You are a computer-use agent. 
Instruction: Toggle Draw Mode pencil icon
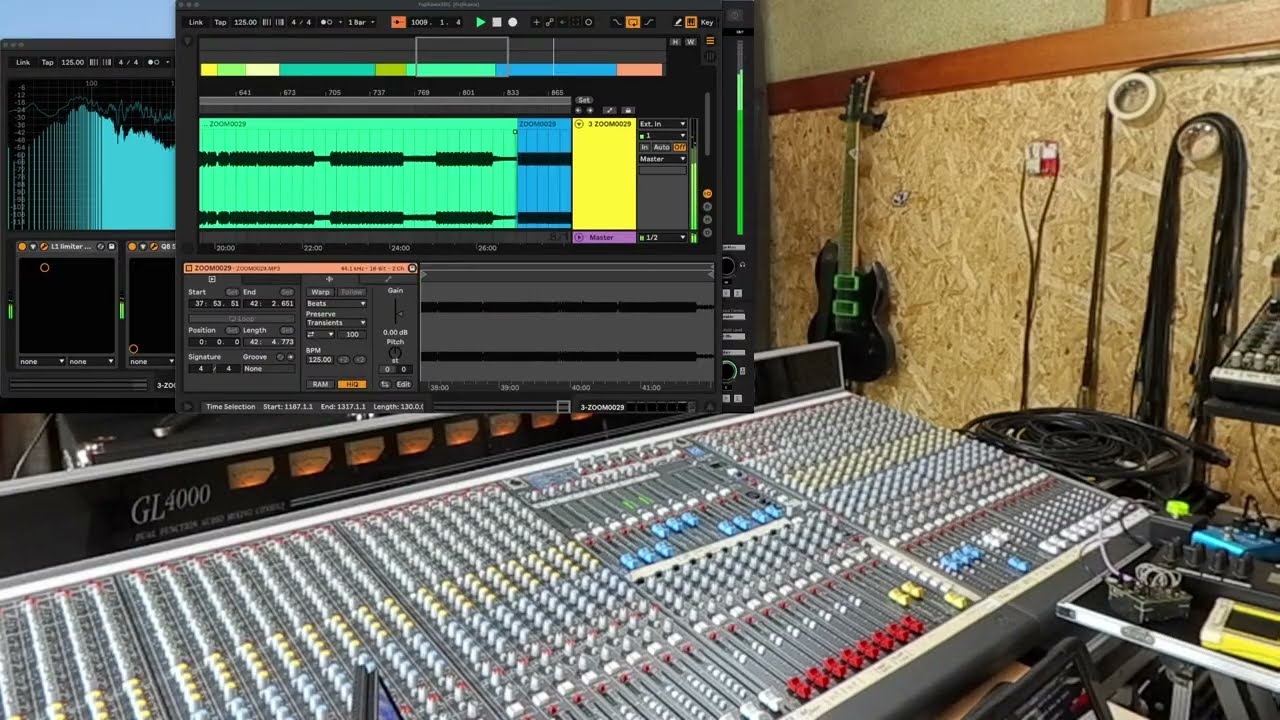tap(678, 22)
